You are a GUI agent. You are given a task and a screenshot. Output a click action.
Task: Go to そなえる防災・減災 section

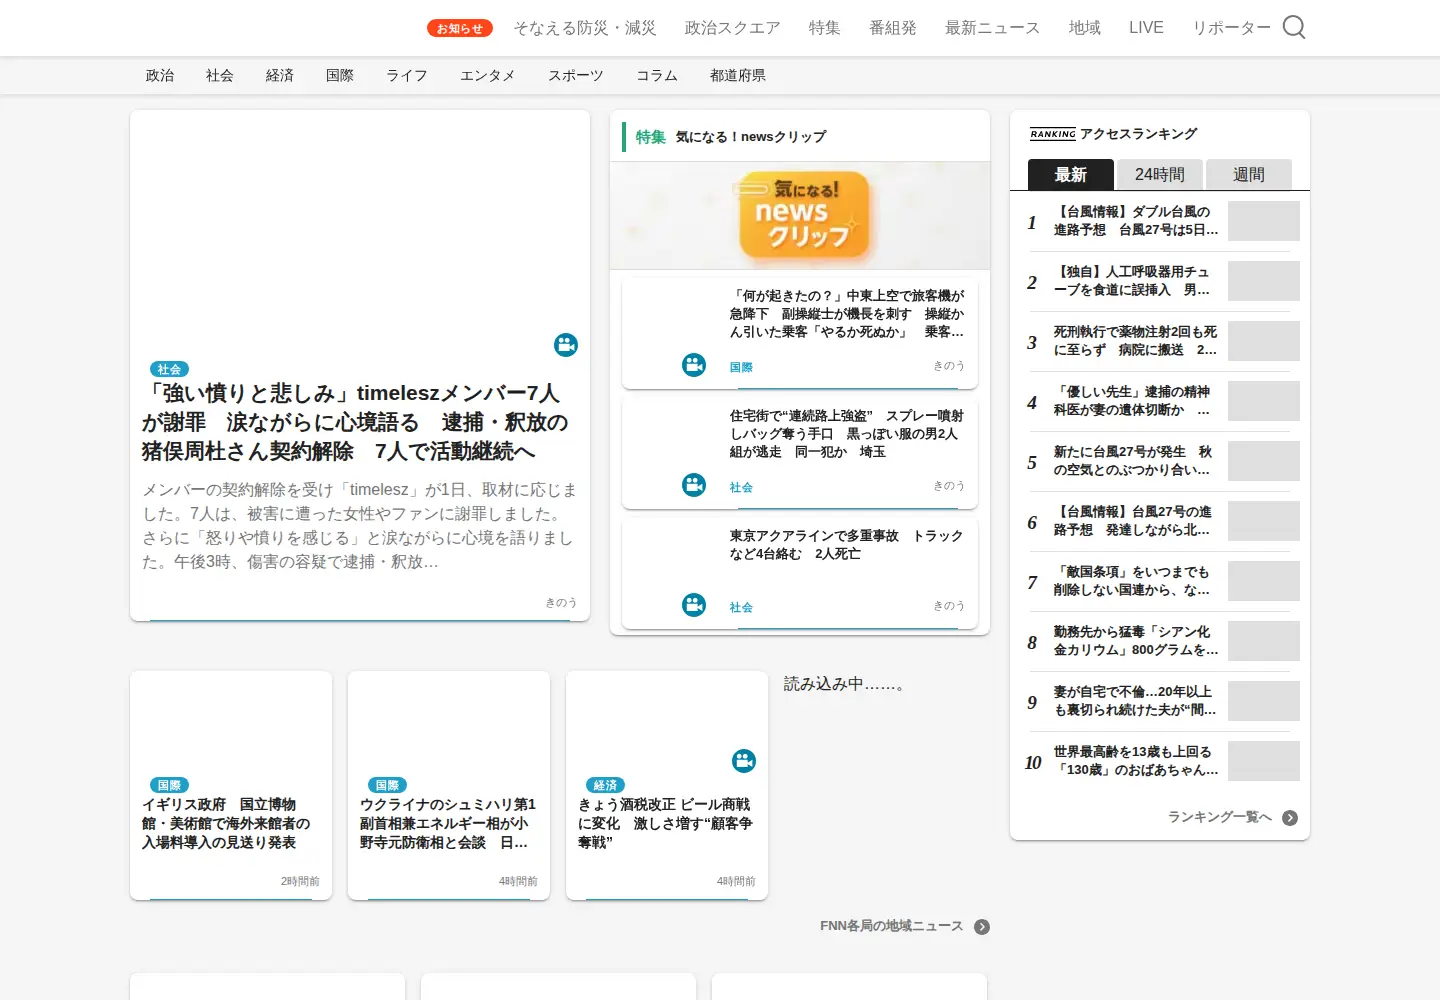point(585,28)
